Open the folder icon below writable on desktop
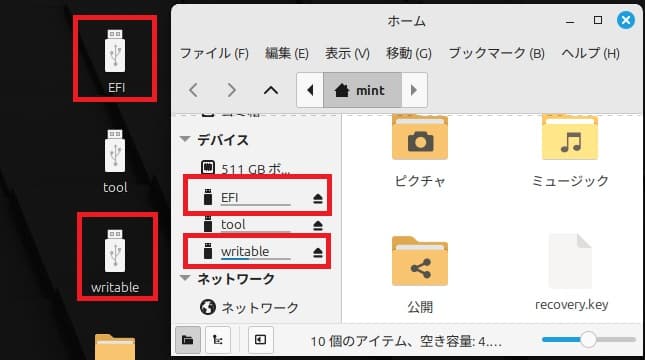The image size is (645, 360). pos(115,346)
